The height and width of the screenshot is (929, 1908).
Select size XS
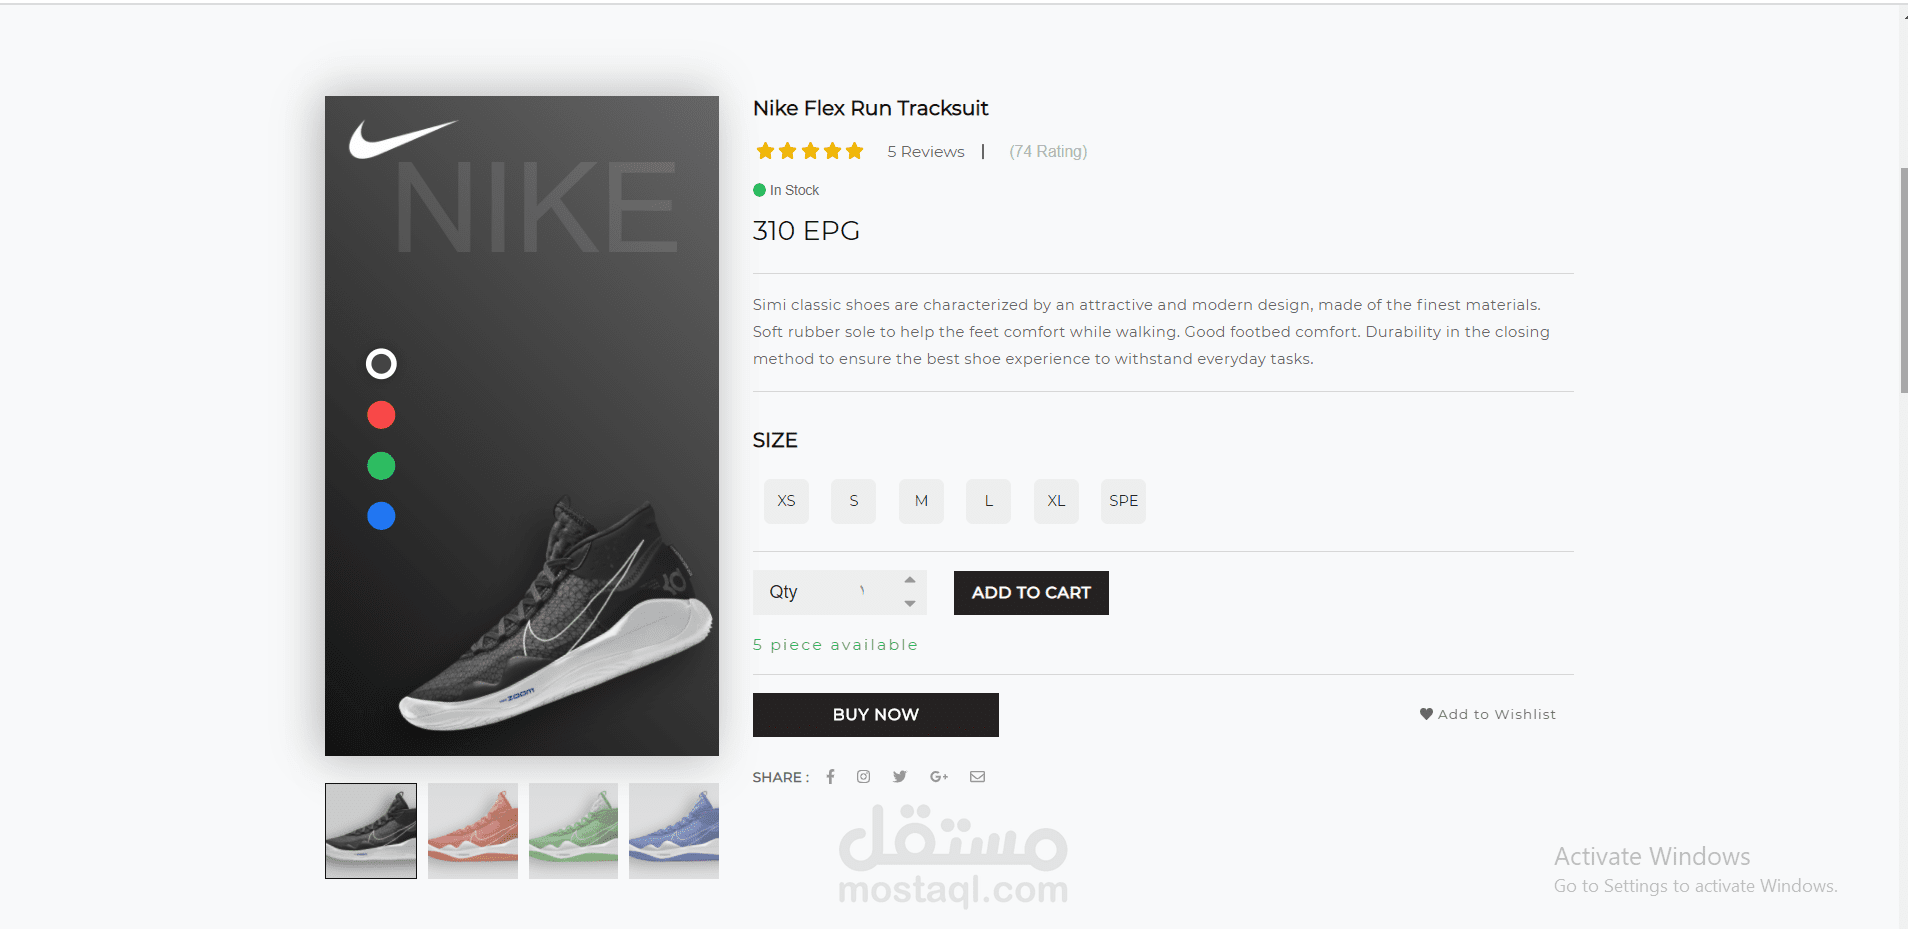[x=786, y=501]
